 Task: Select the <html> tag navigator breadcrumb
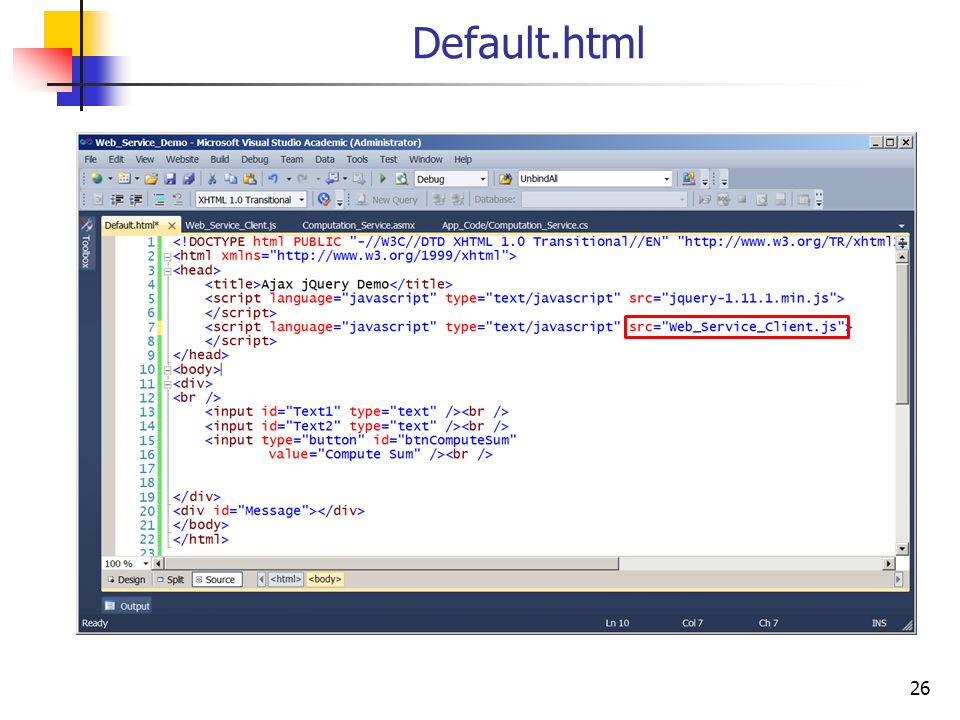286,579
